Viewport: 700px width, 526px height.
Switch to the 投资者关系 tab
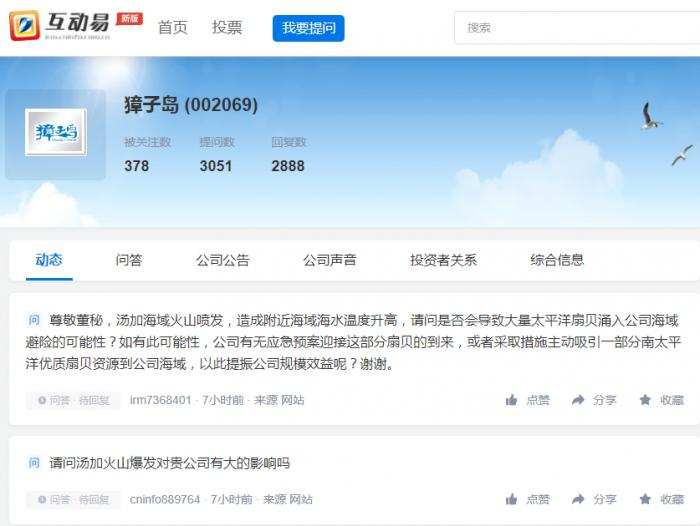(x=443, y=260)
